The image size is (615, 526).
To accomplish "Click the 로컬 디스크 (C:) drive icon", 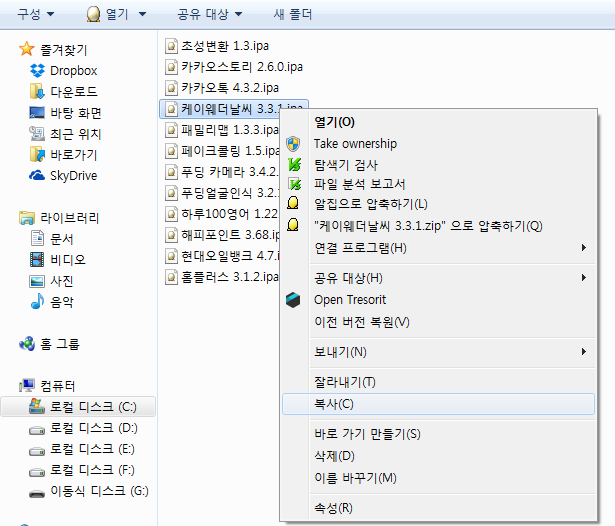I will click(37, 406).
